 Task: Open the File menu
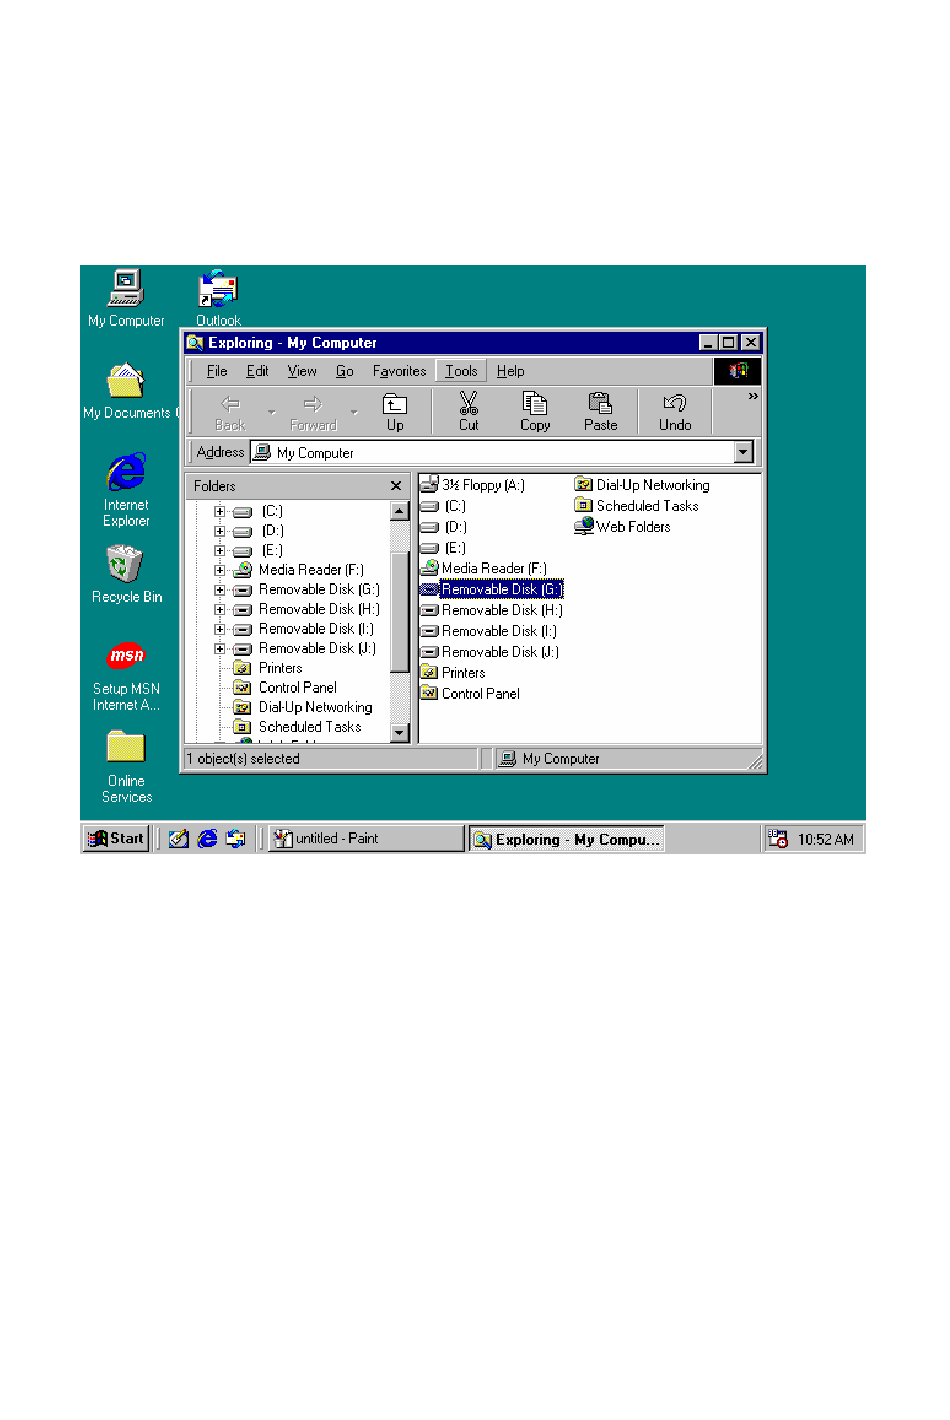217,371
